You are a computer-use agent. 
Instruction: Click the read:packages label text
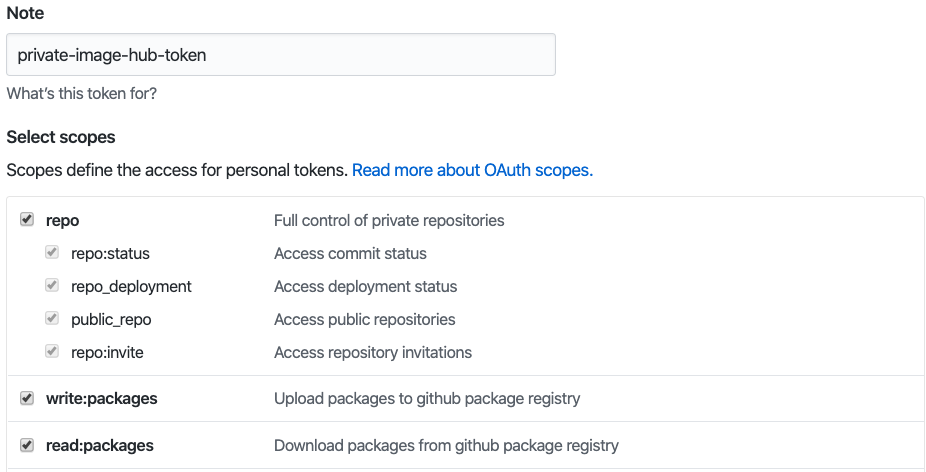click(x=100, y=445)
